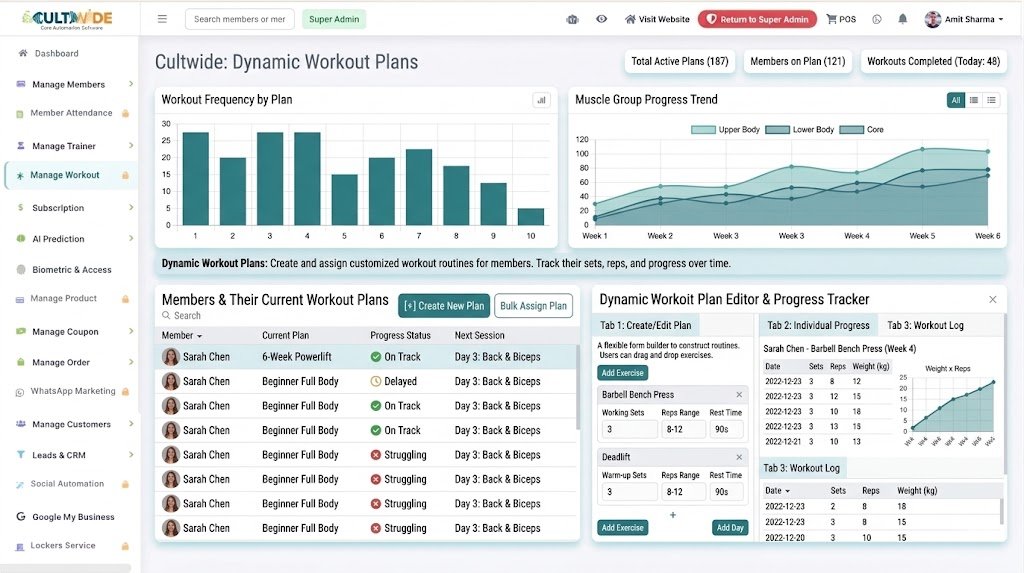Expand Manage Trainer submenu arrow
The width and height of the screenshot is (1024, 573).
(131, 146)
